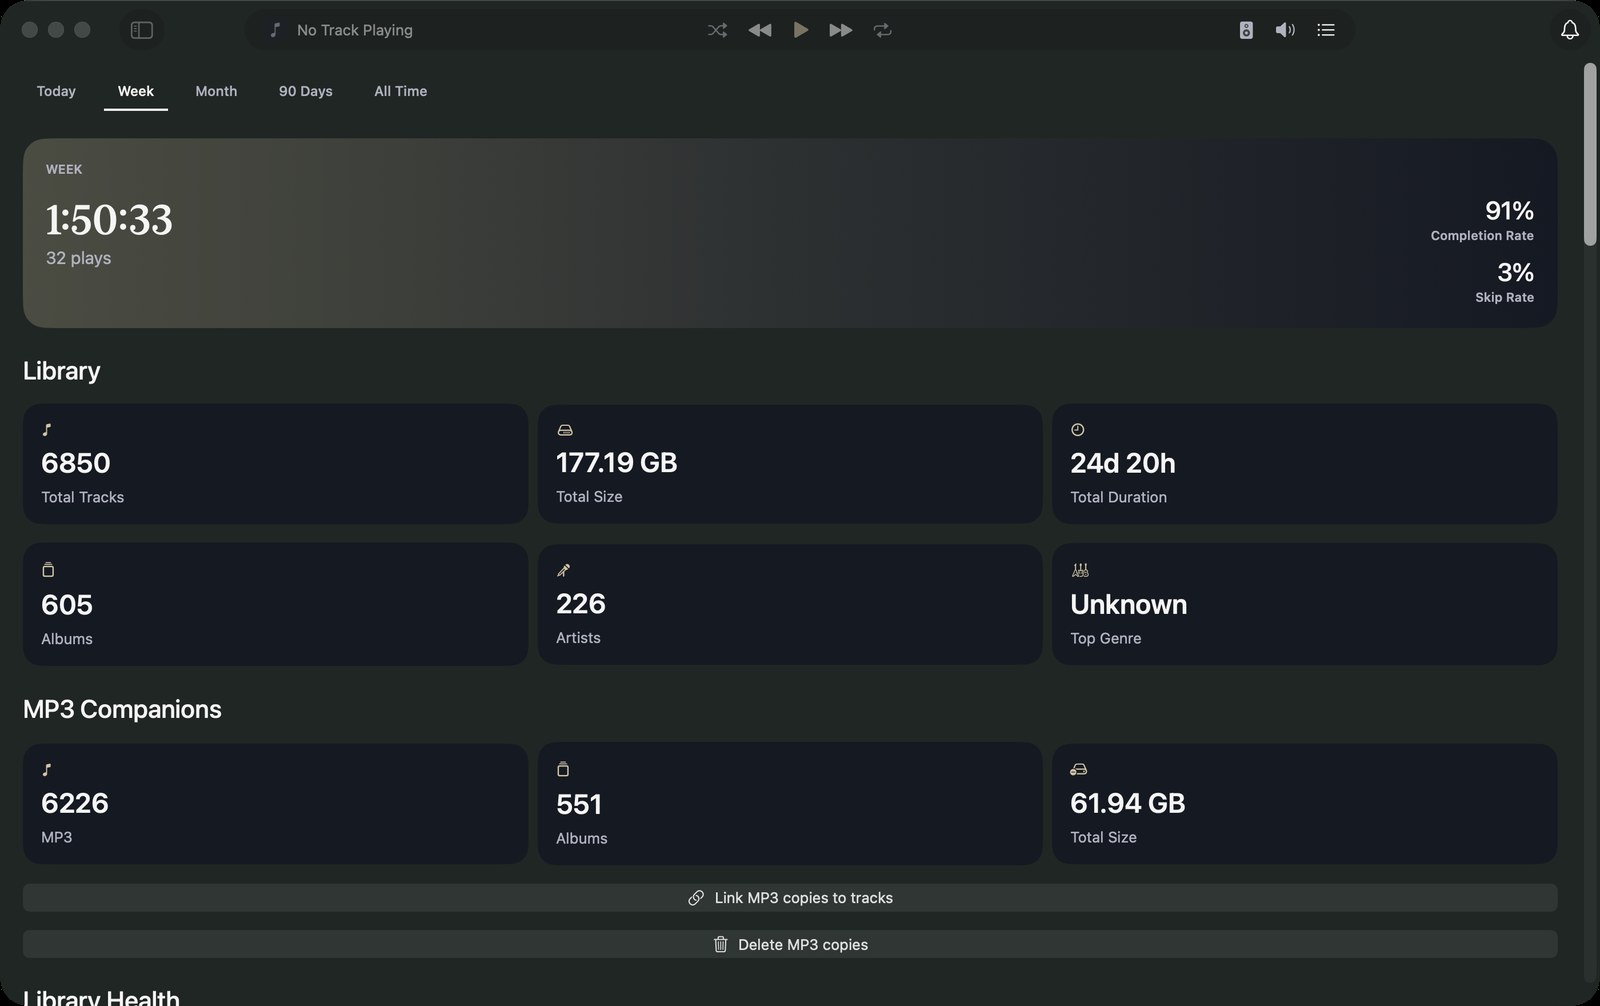Open the audio output device selector
The image size is (1600, 1006).
pyautogui.click(x=1246, y=30)
